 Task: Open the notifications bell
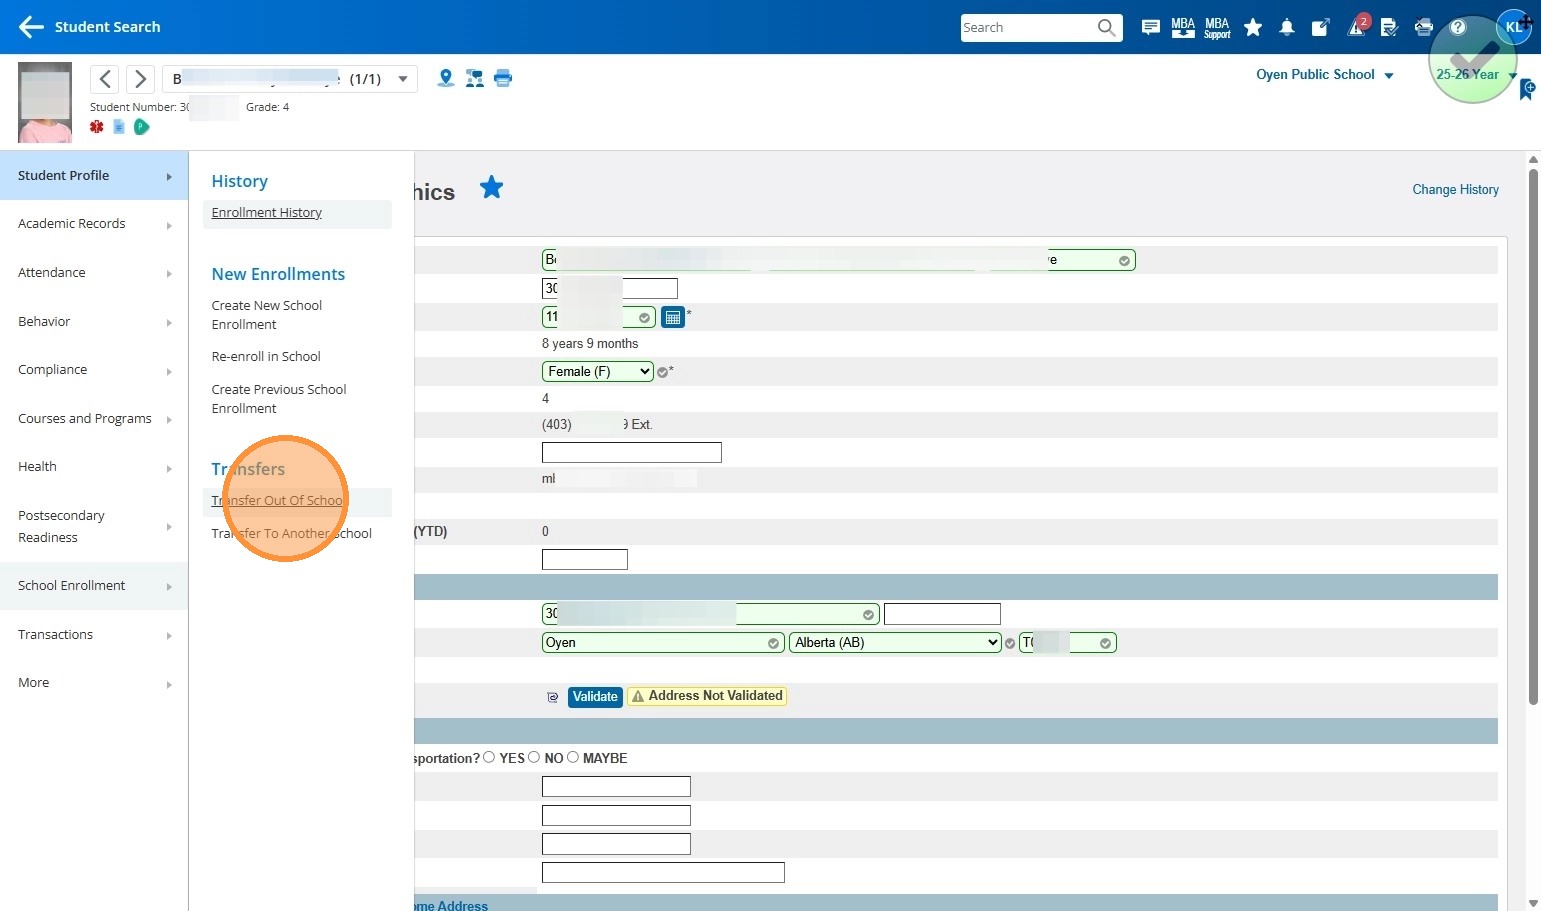tap(1287, 27)
